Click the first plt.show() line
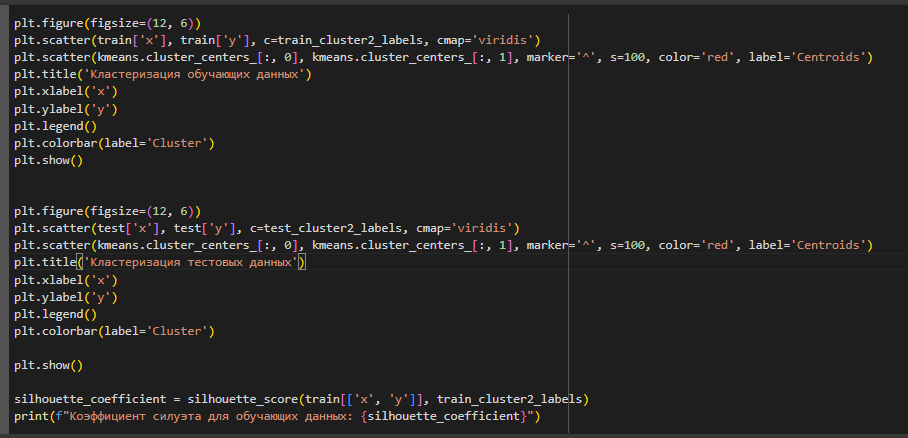 point(49,160)
